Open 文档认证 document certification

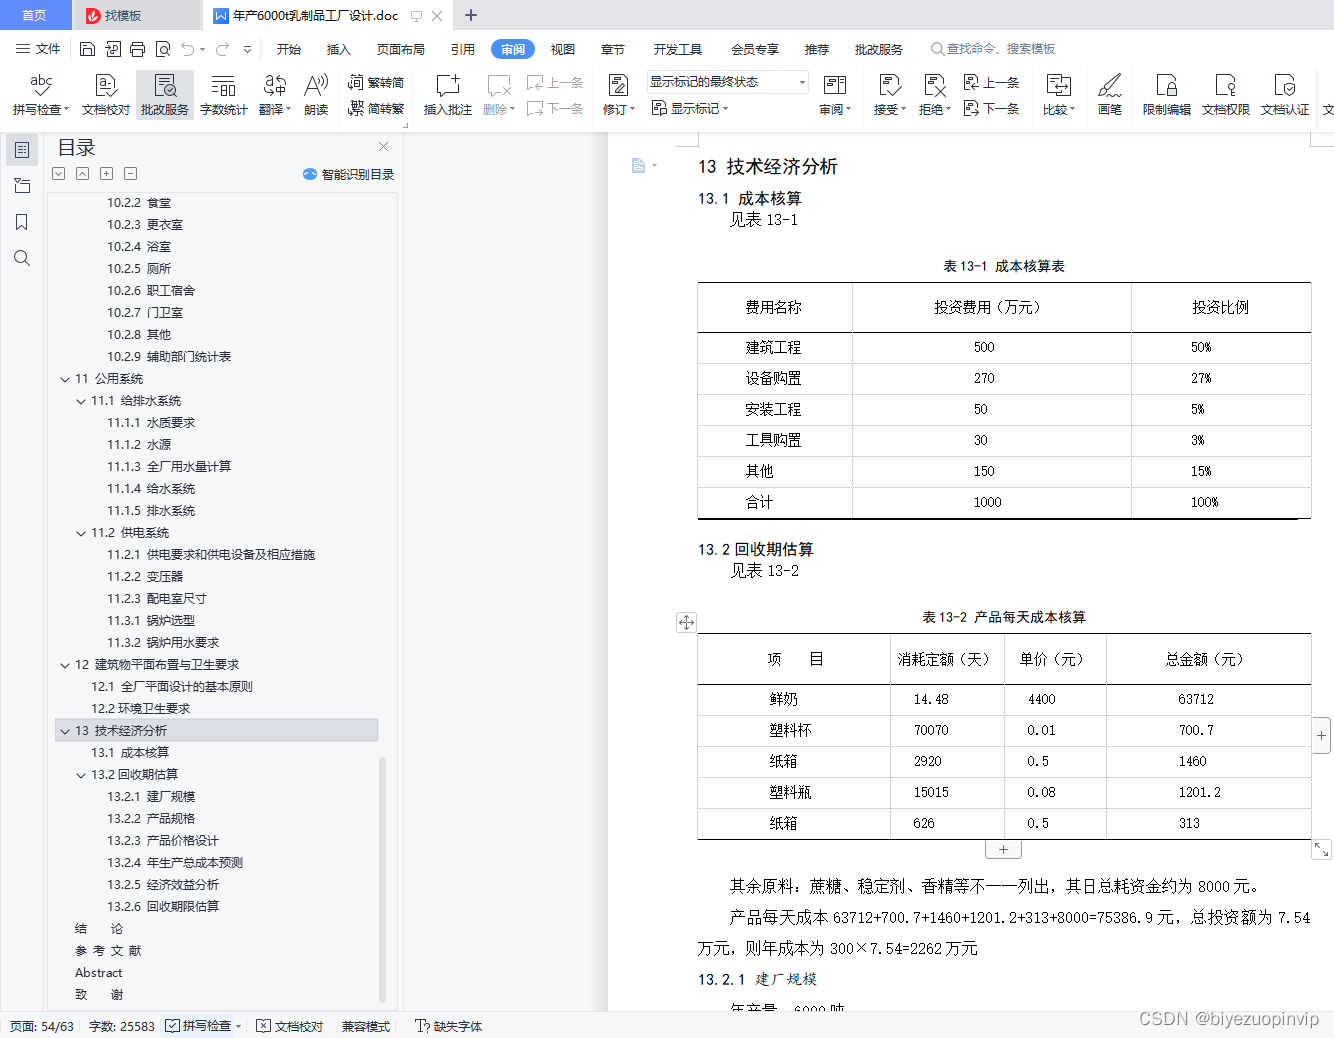pyautogui.click(x=1285, y=95)
